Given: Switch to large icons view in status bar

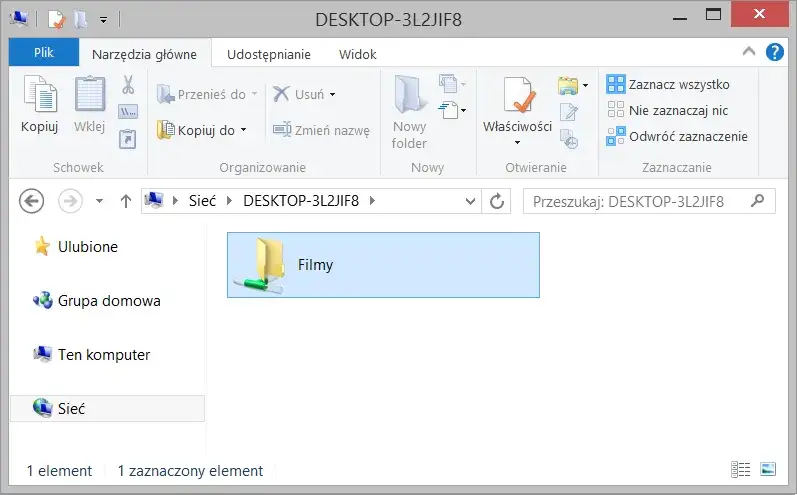Looking at the screenshot, I should click(768, 469).
